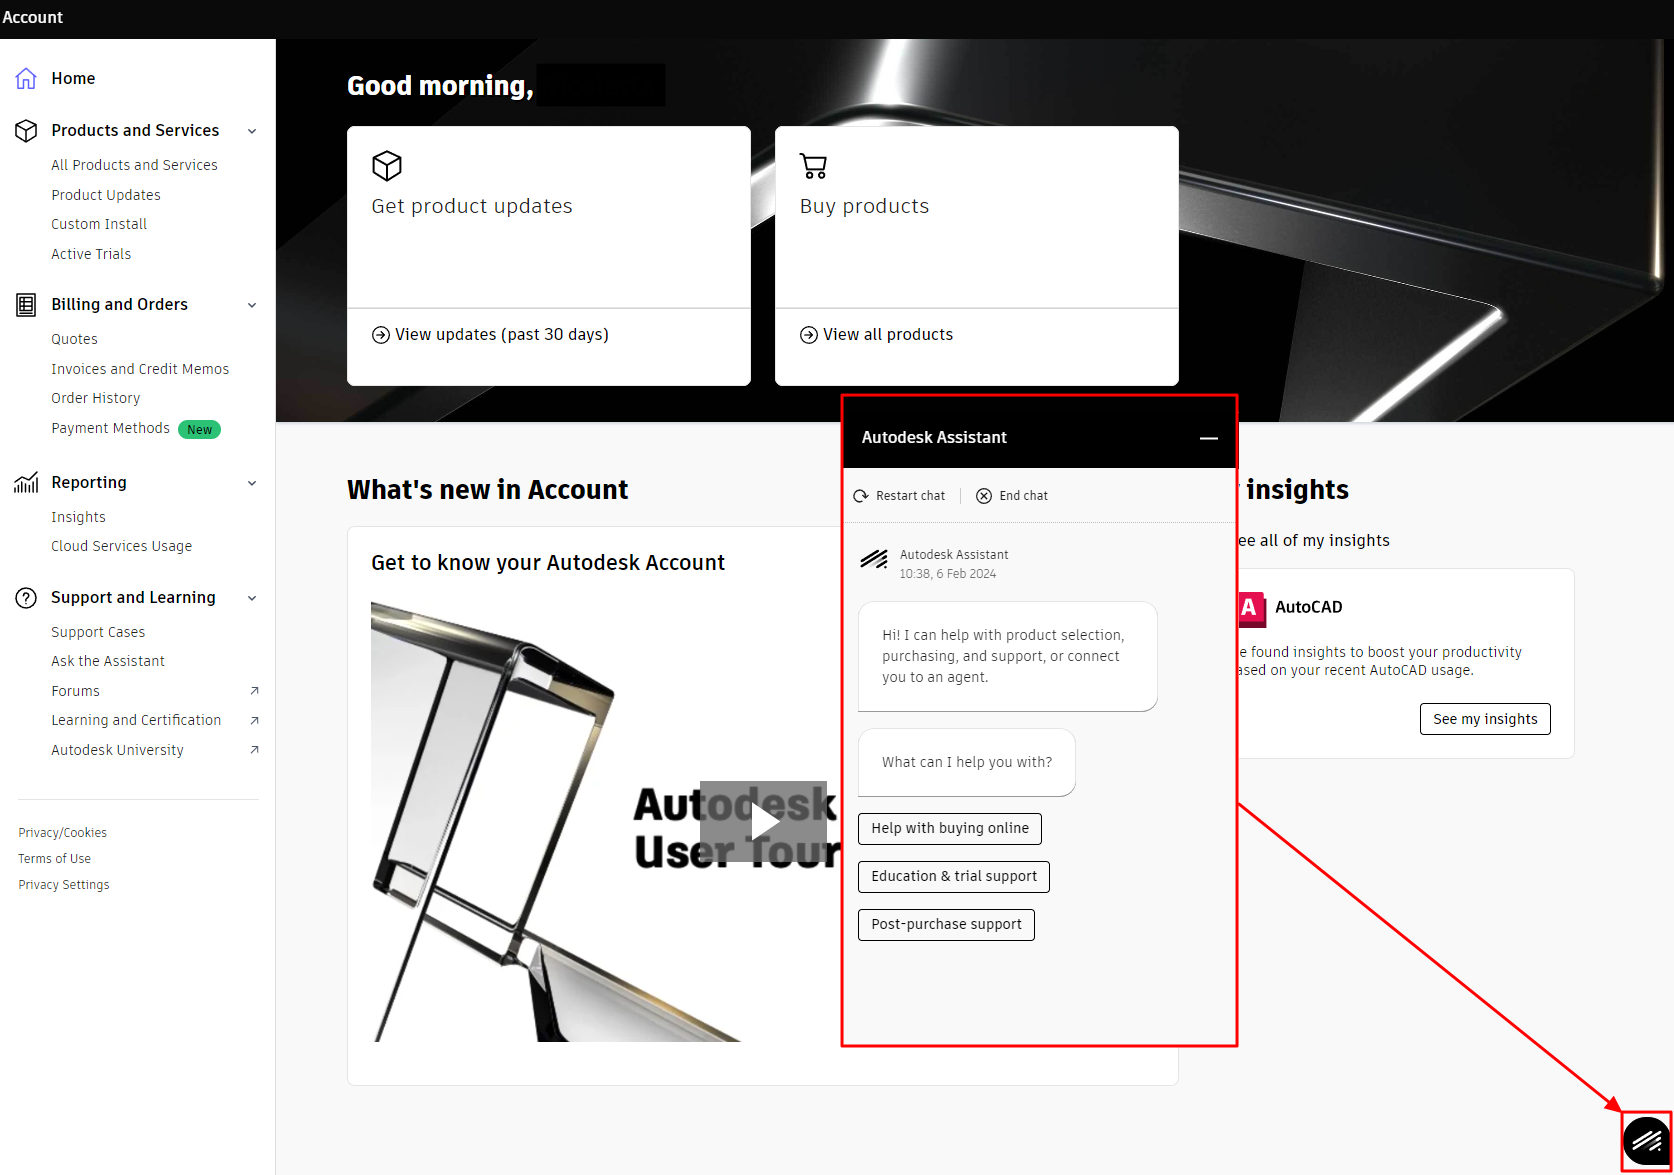Open the Privacy/Cookies link

coord(62,833)
